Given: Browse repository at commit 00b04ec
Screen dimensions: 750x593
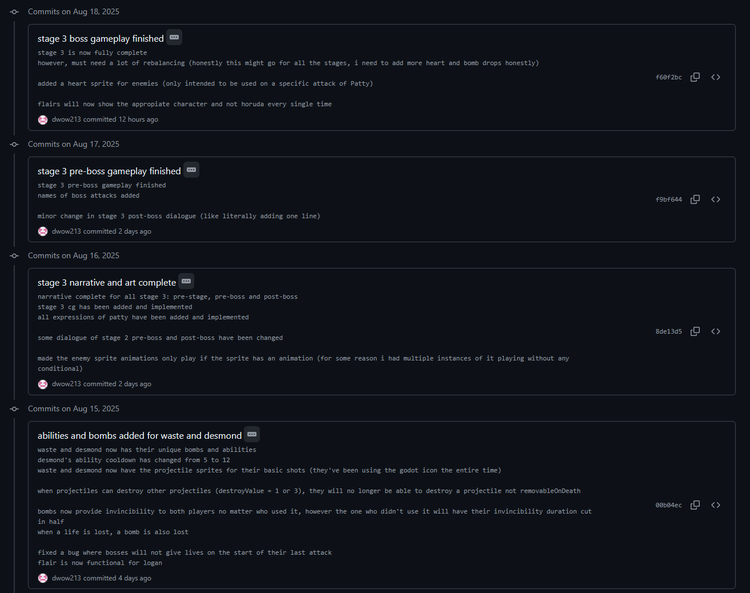Looking at the screenshot, I should 716,505.
